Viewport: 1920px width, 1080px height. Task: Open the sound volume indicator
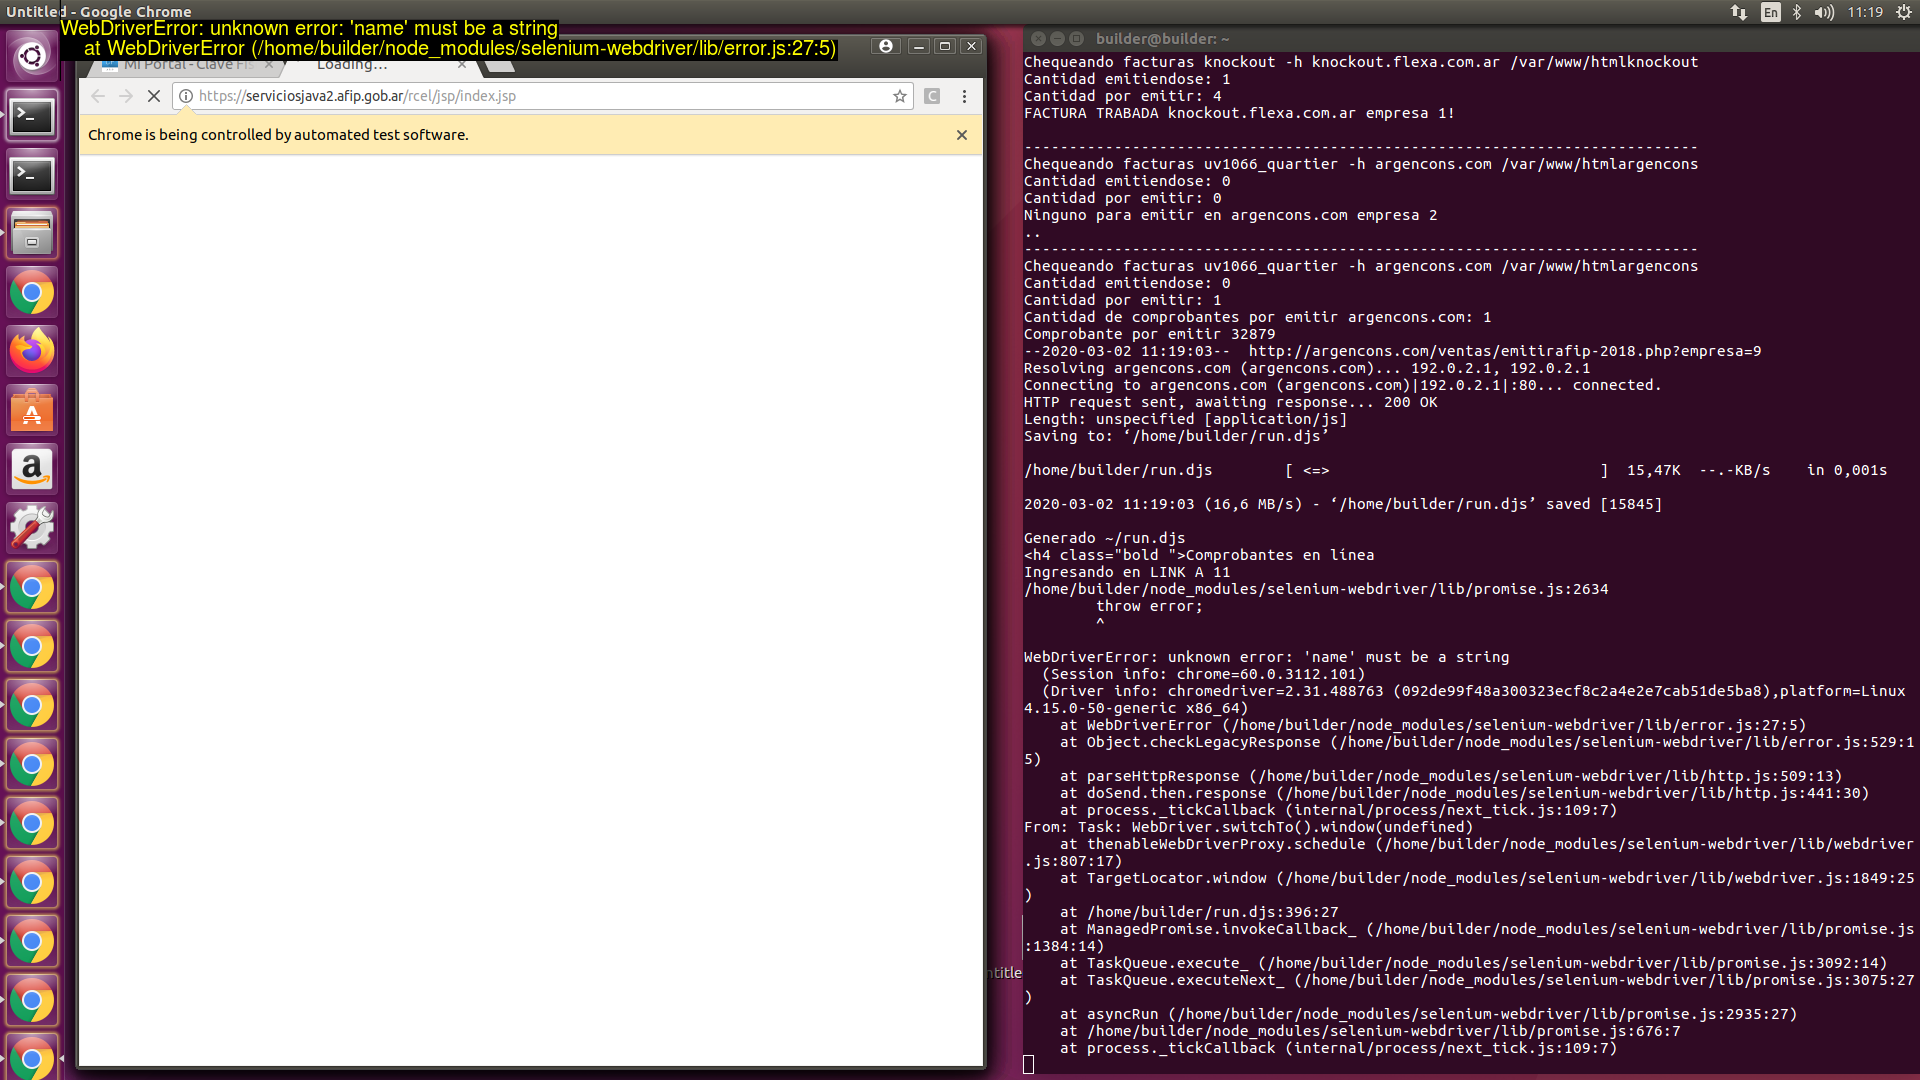[x=1825, y=12]
